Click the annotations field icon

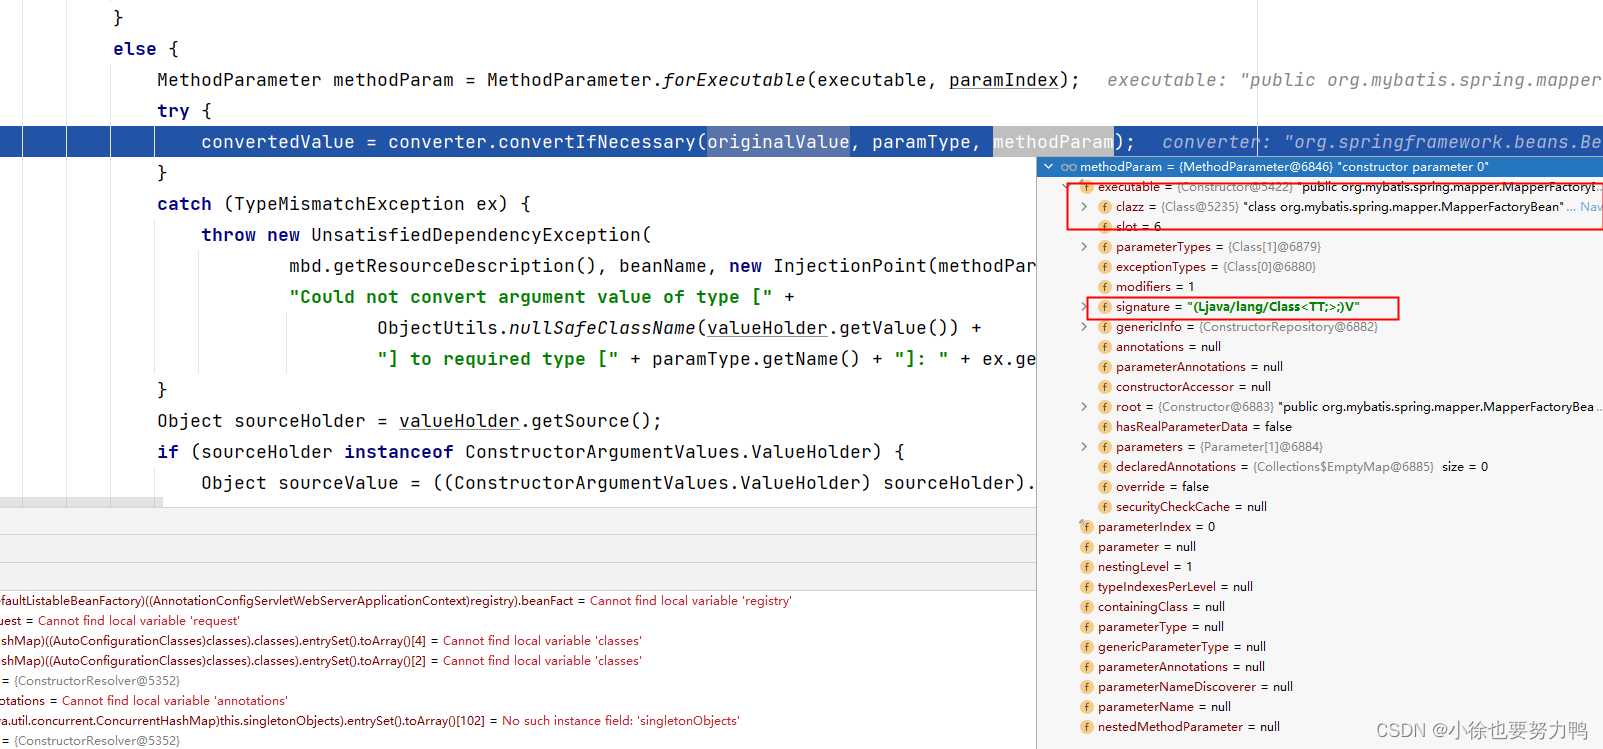click(x=1104, y=347)
